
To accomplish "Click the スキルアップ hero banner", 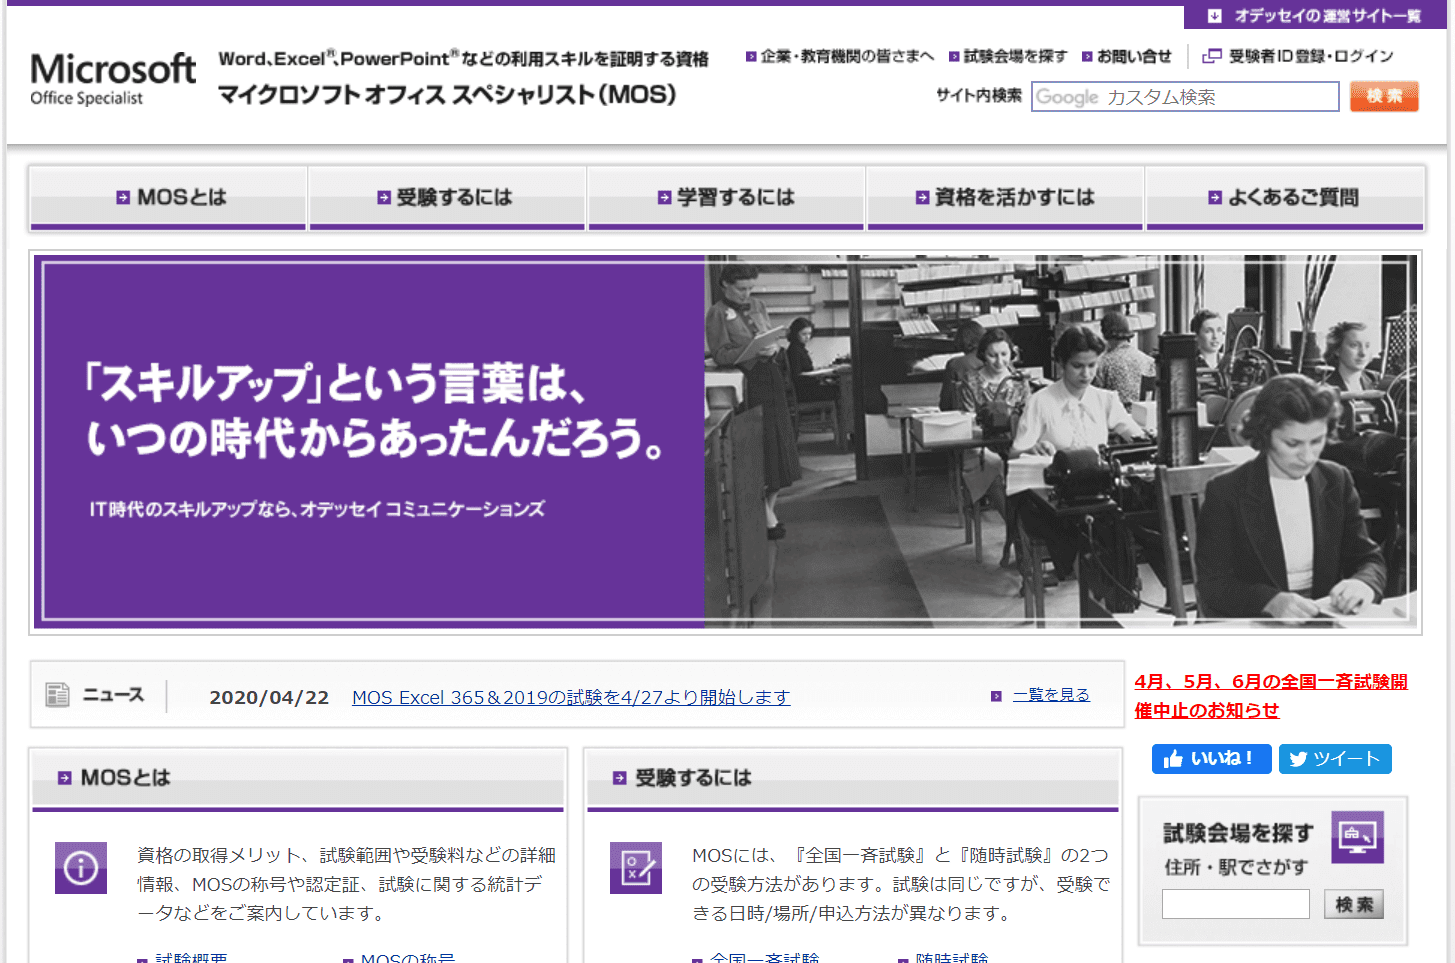I will (725, 442).
